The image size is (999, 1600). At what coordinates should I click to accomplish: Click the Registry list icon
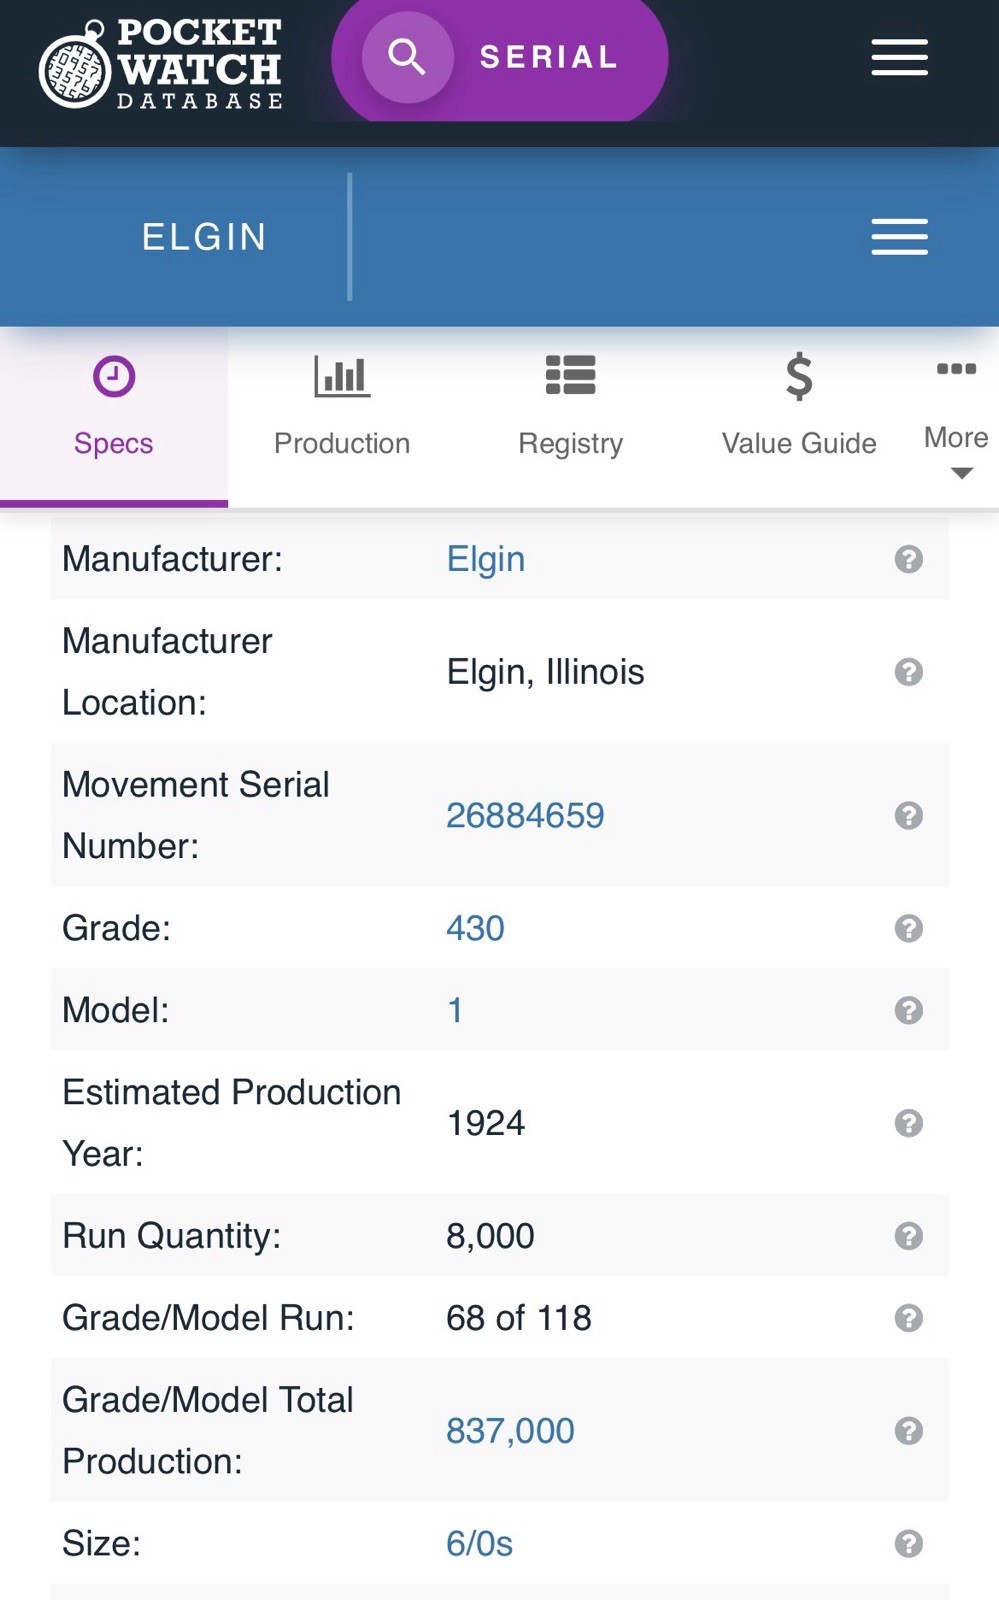[570, 375]
